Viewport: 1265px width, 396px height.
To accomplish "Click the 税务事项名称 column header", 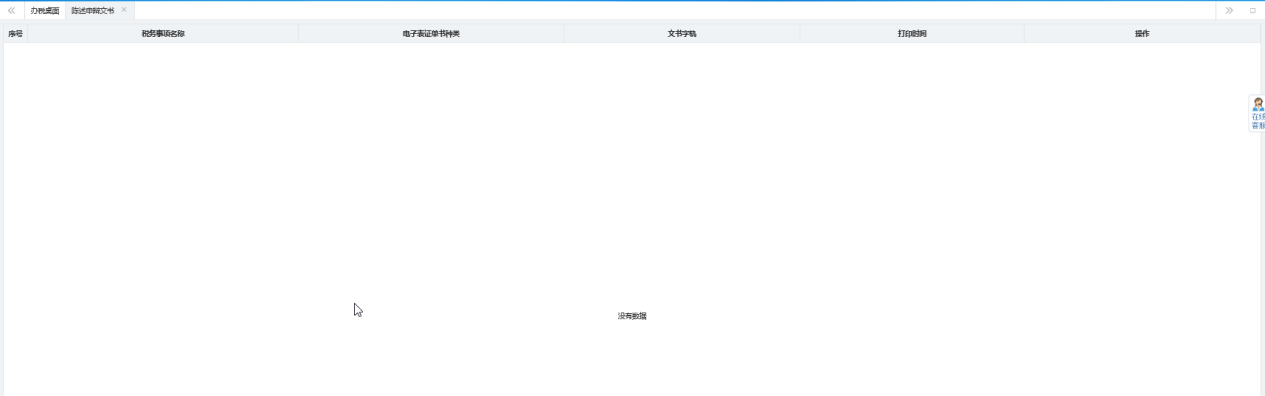I will [x=163, y=34].
